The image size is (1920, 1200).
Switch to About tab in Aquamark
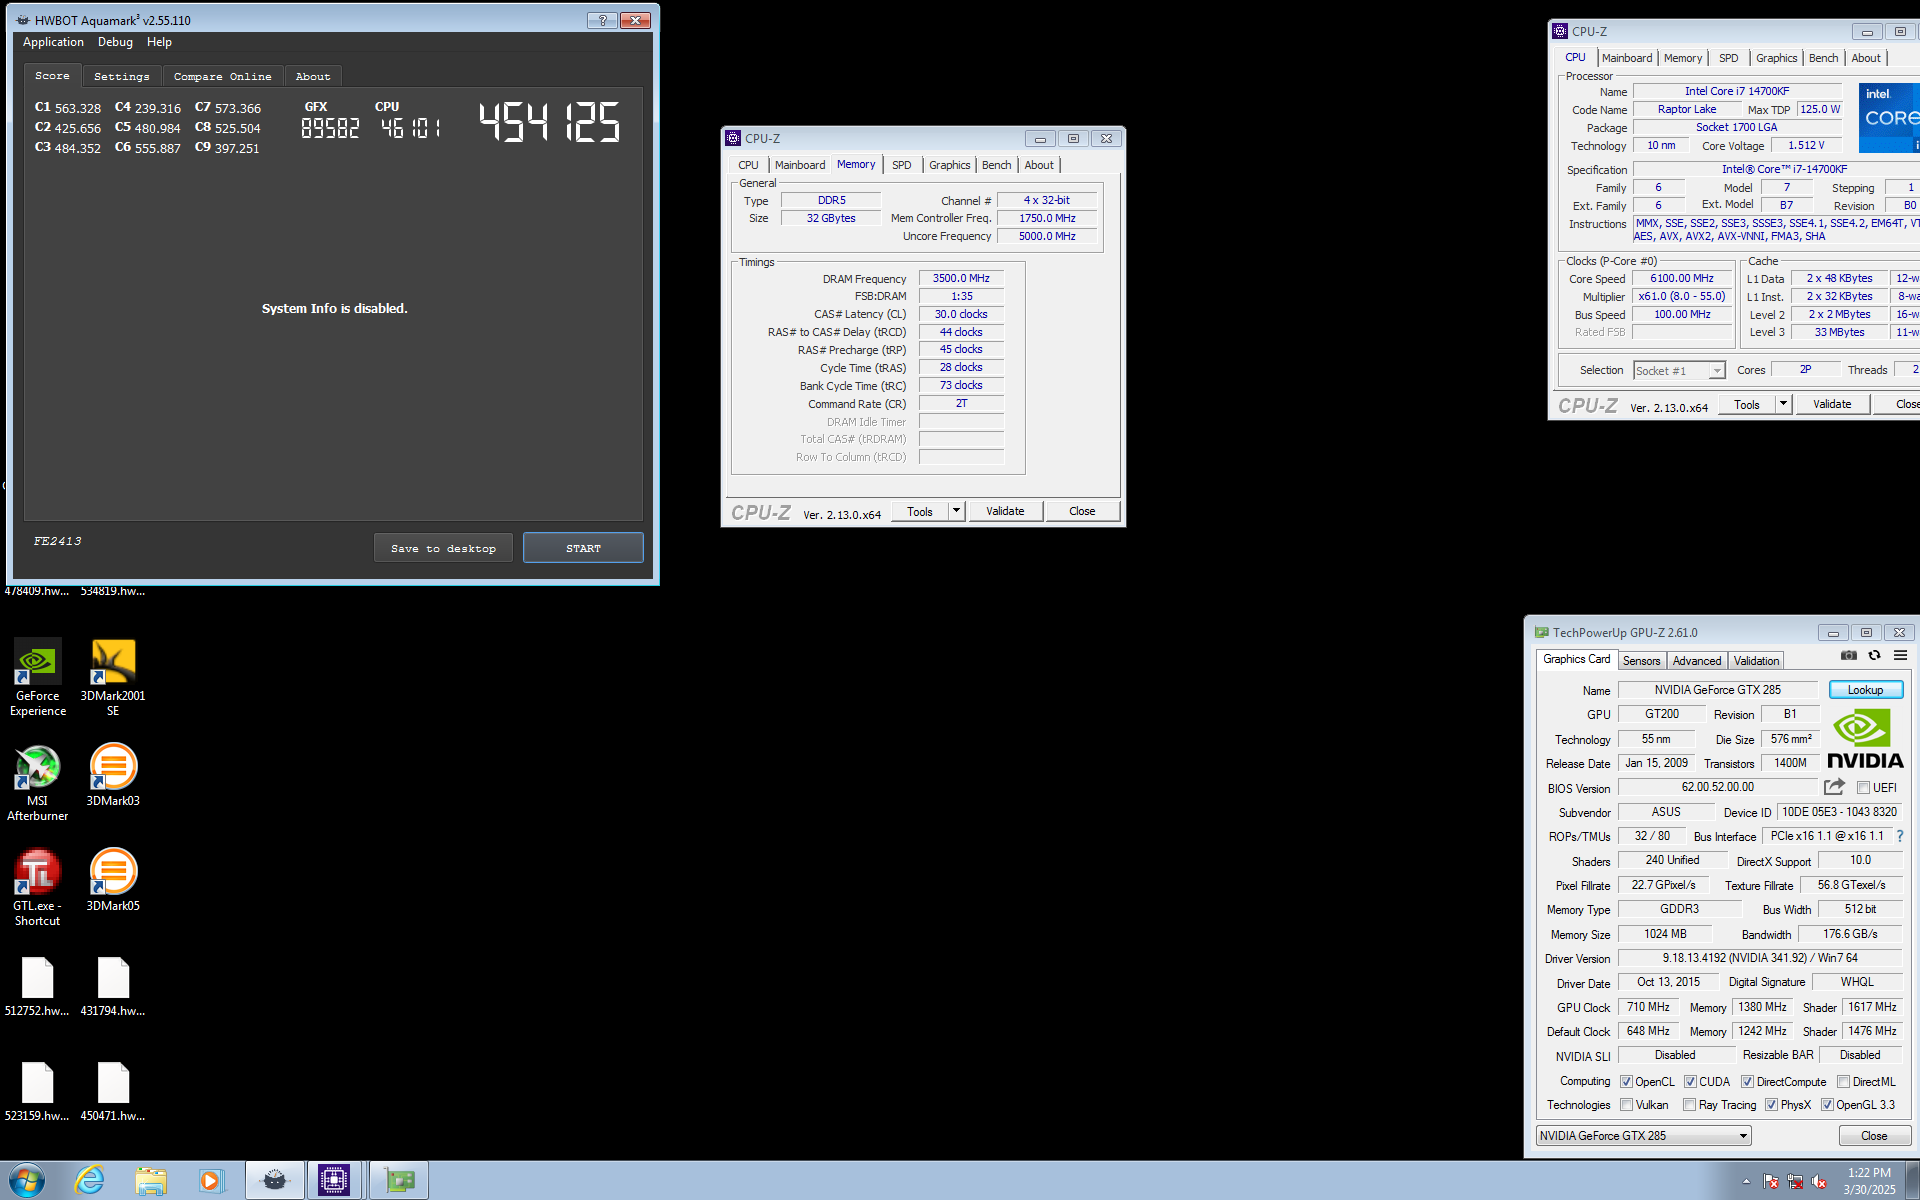(x=313, y=77)
